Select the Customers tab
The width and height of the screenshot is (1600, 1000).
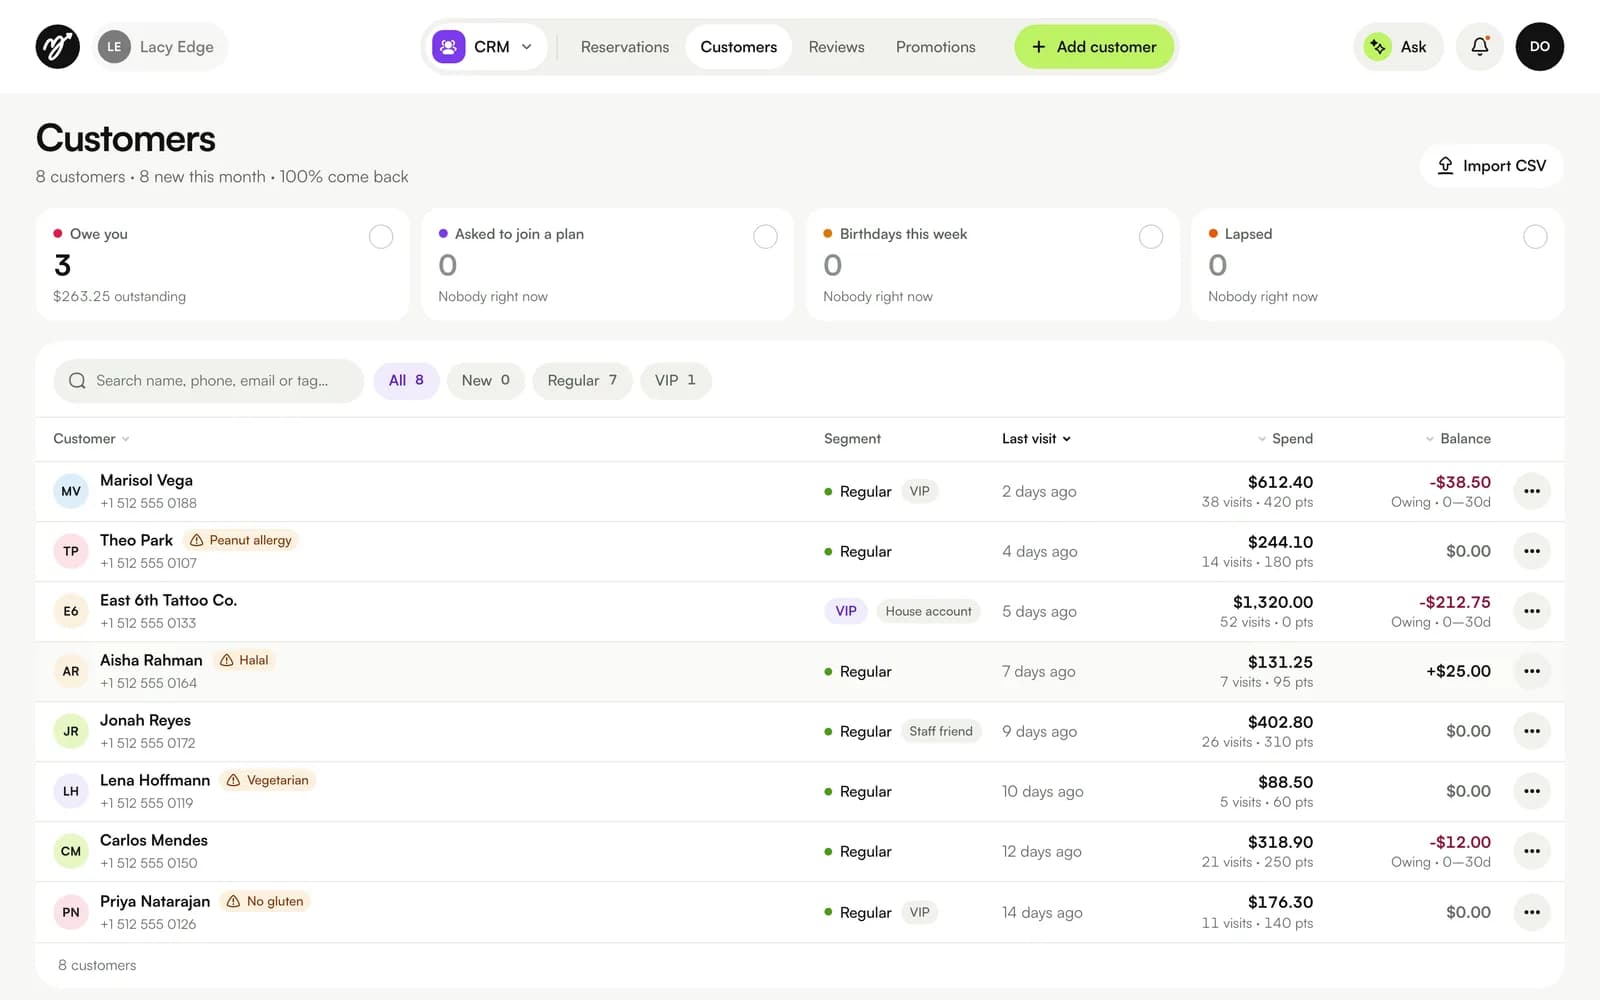[738, 47]
